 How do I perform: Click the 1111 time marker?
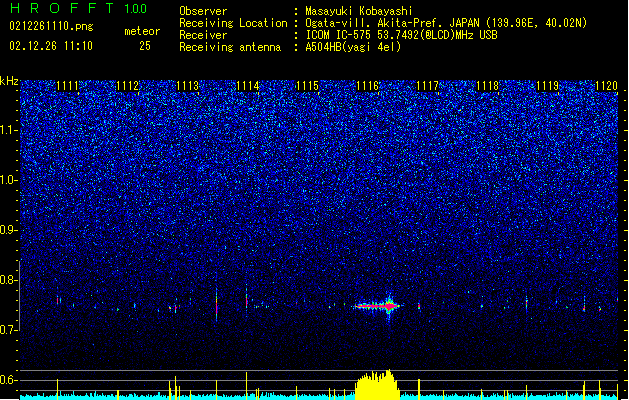67,86
